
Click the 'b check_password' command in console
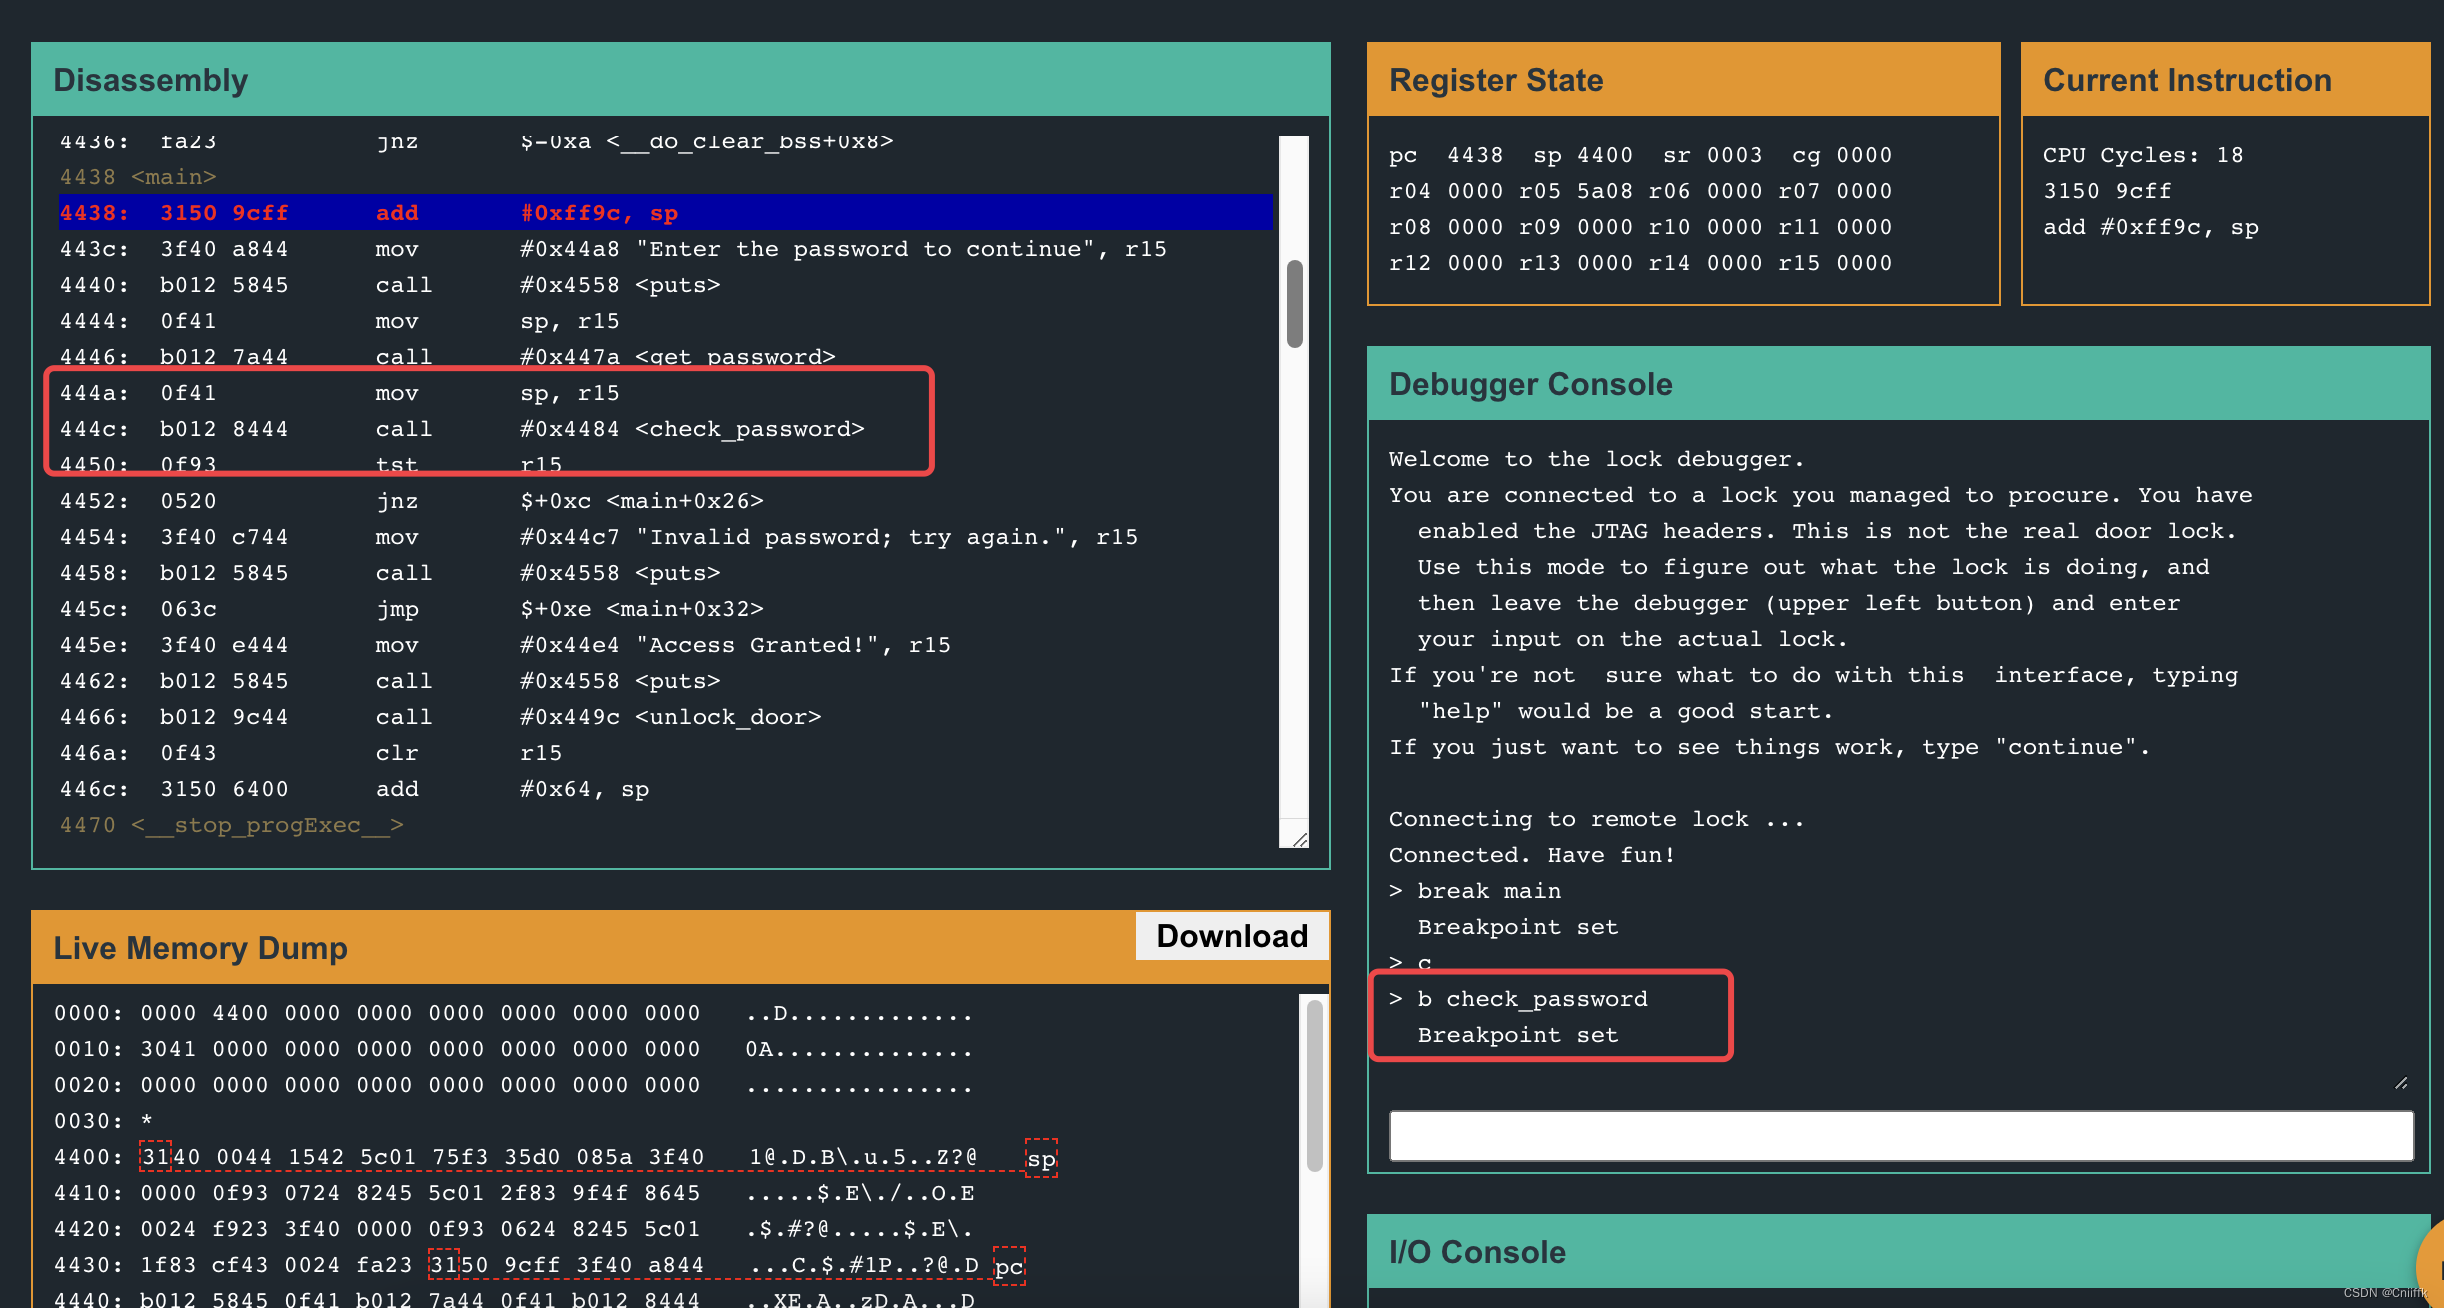click(x=1532, y=999)
